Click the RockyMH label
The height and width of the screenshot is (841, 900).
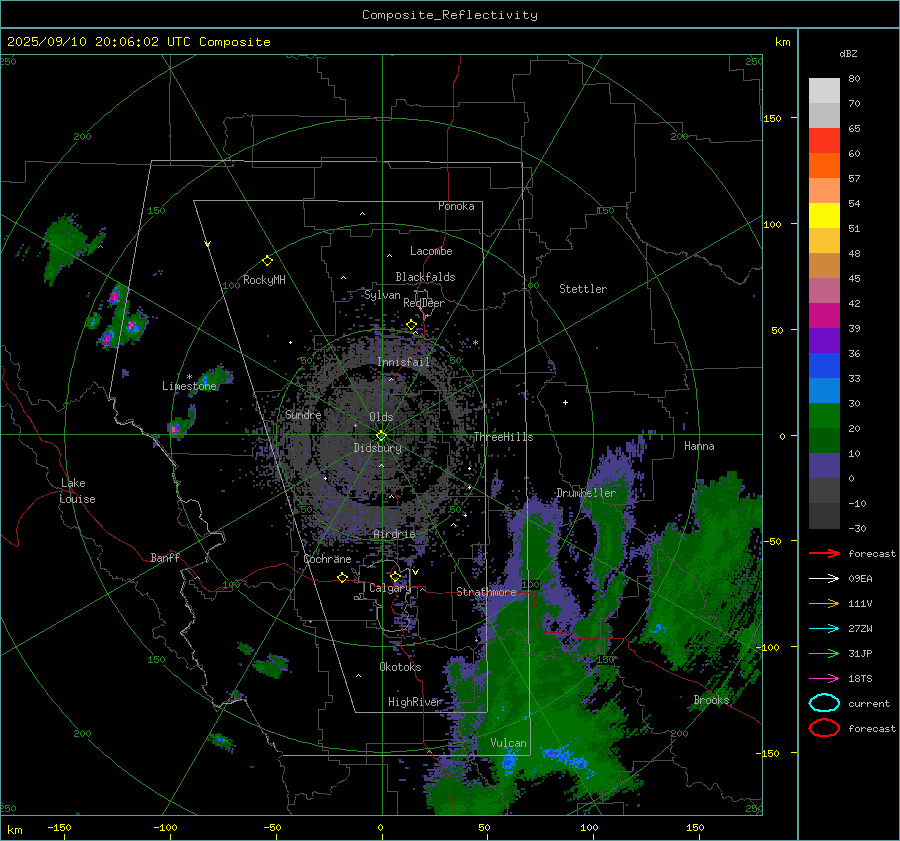264,280
